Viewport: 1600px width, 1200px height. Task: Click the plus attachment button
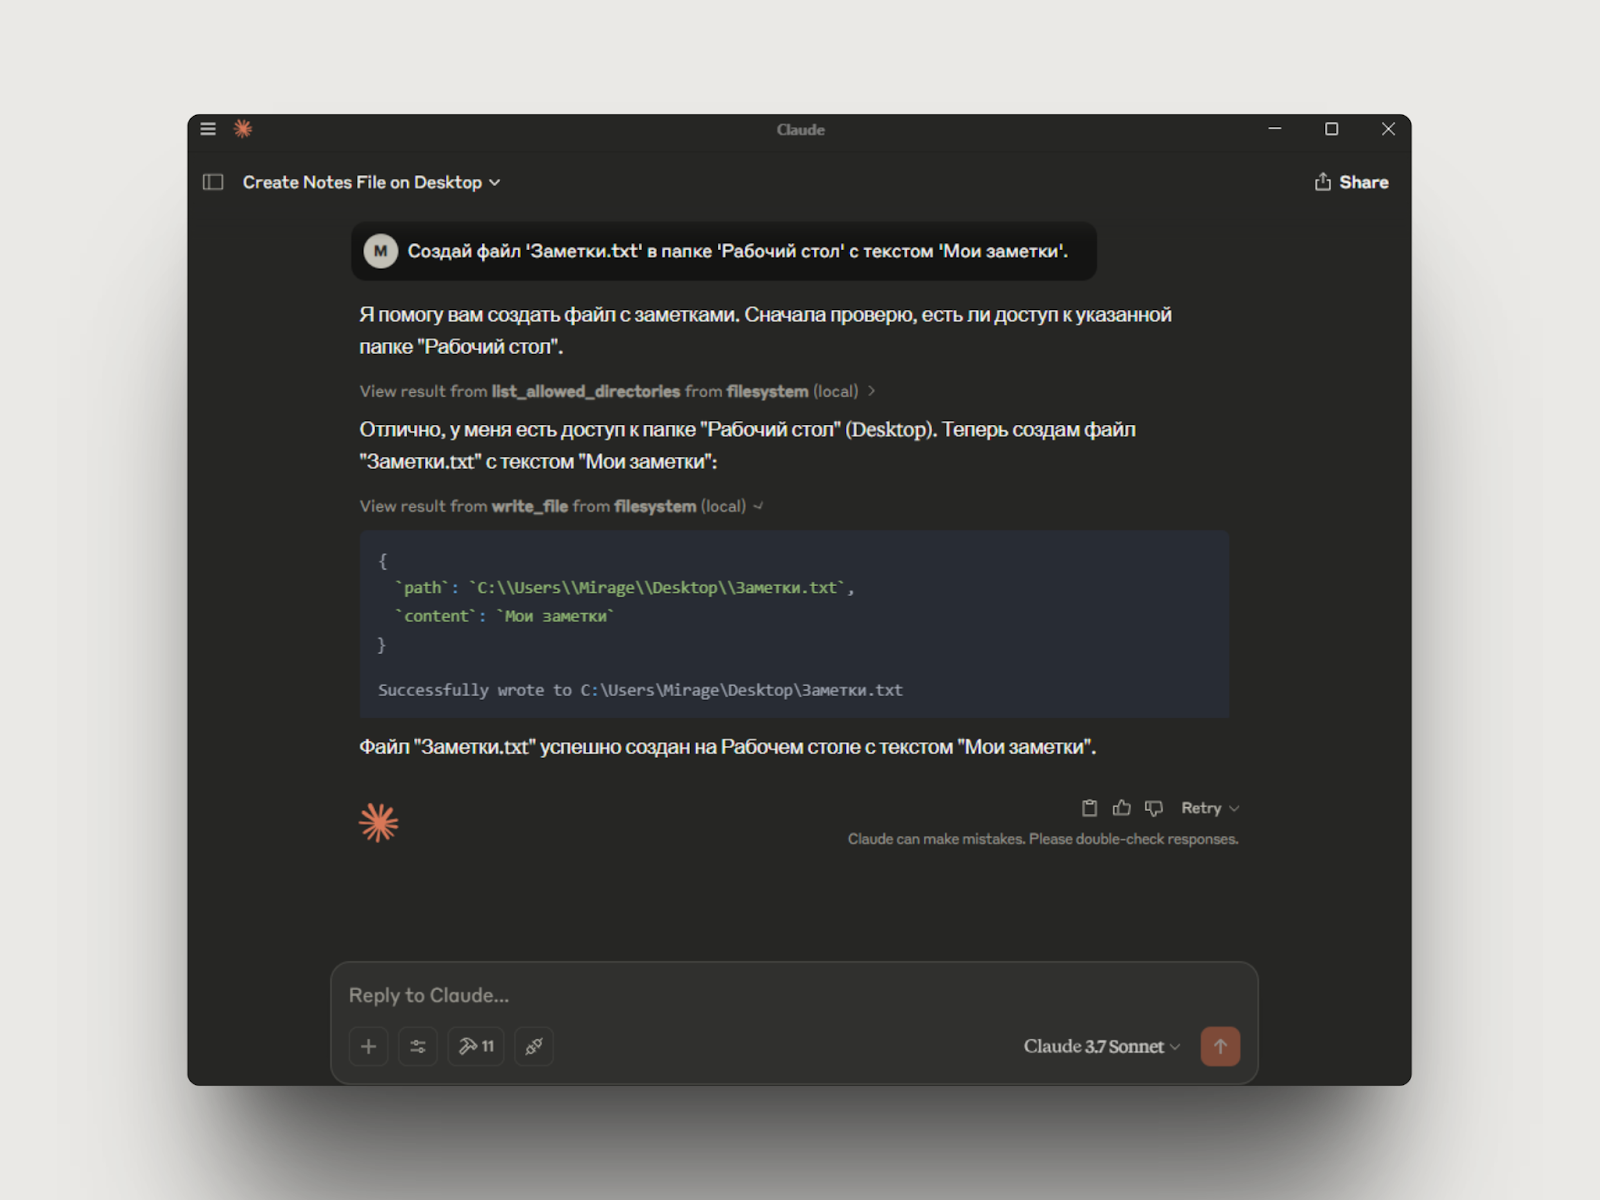tap(368, 1046)
